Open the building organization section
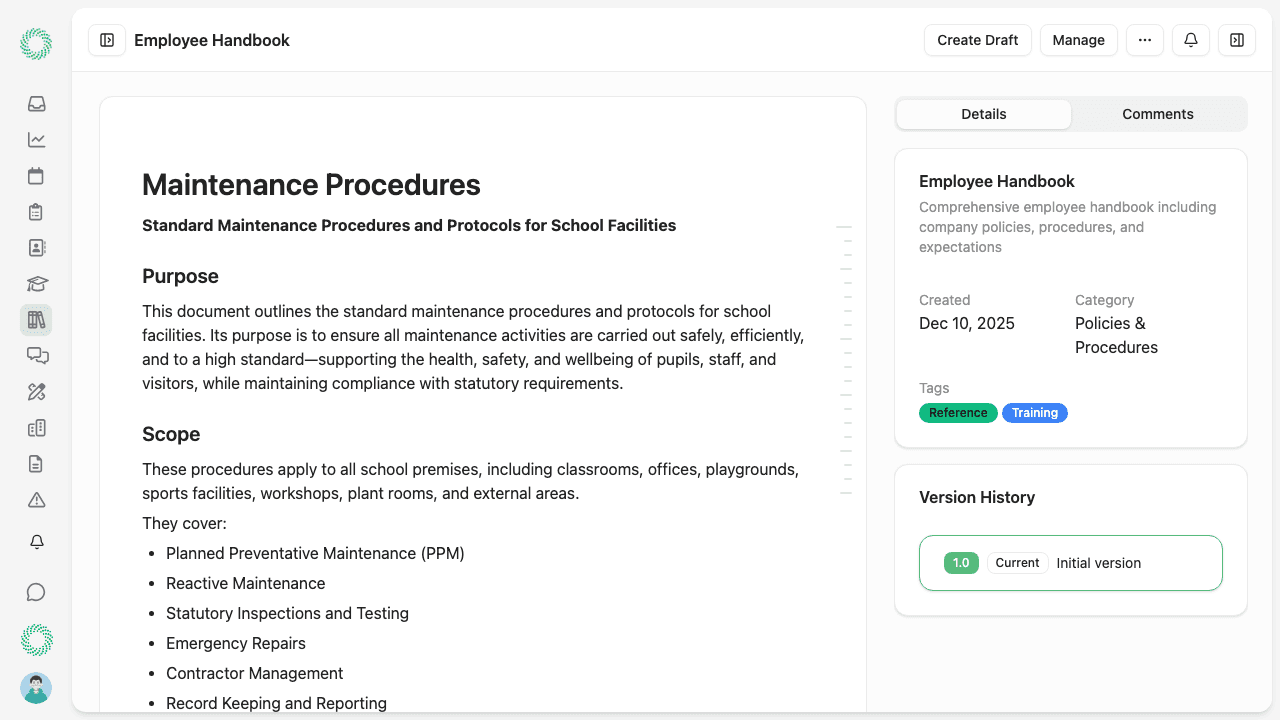1280x720 pixels. 36,427
